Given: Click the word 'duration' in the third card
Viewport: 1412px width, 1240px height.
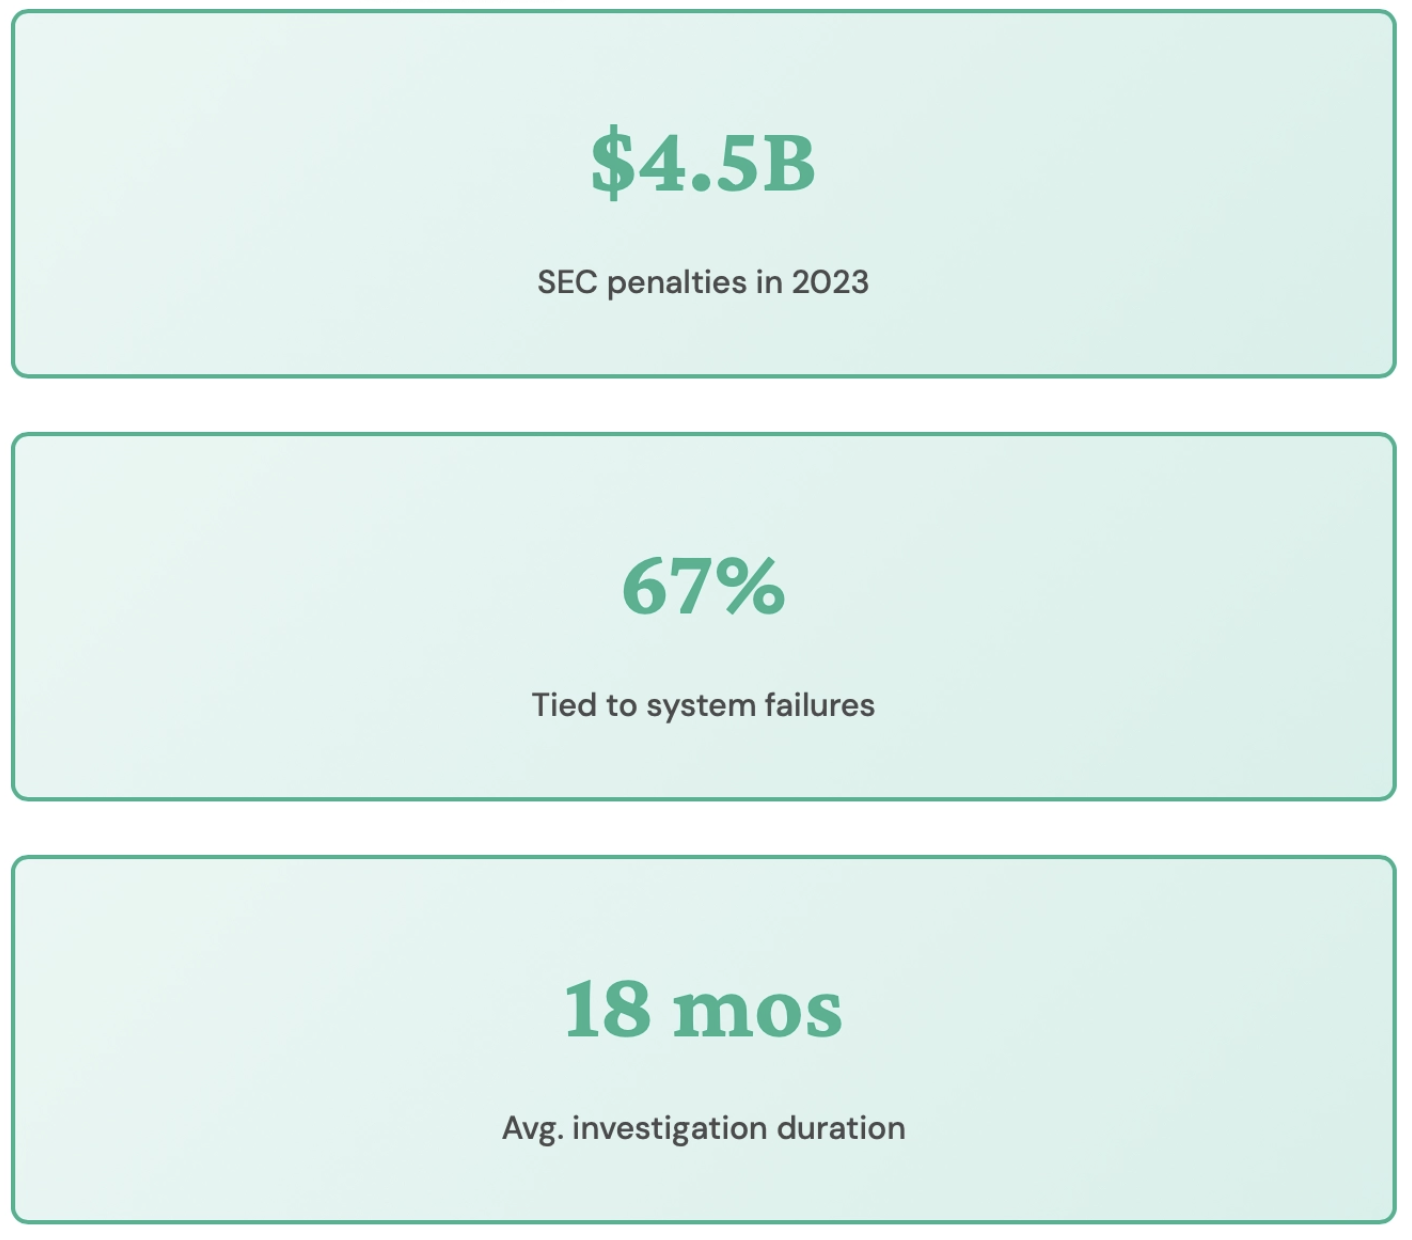Looking at the screenshot, I should (841, 1128).
